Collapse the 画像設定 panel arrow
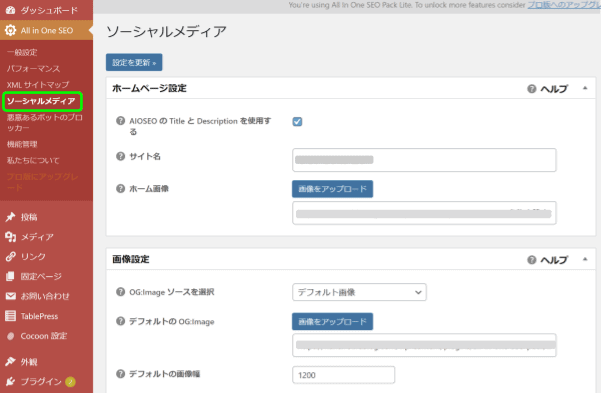 click(x=585, y=259)
